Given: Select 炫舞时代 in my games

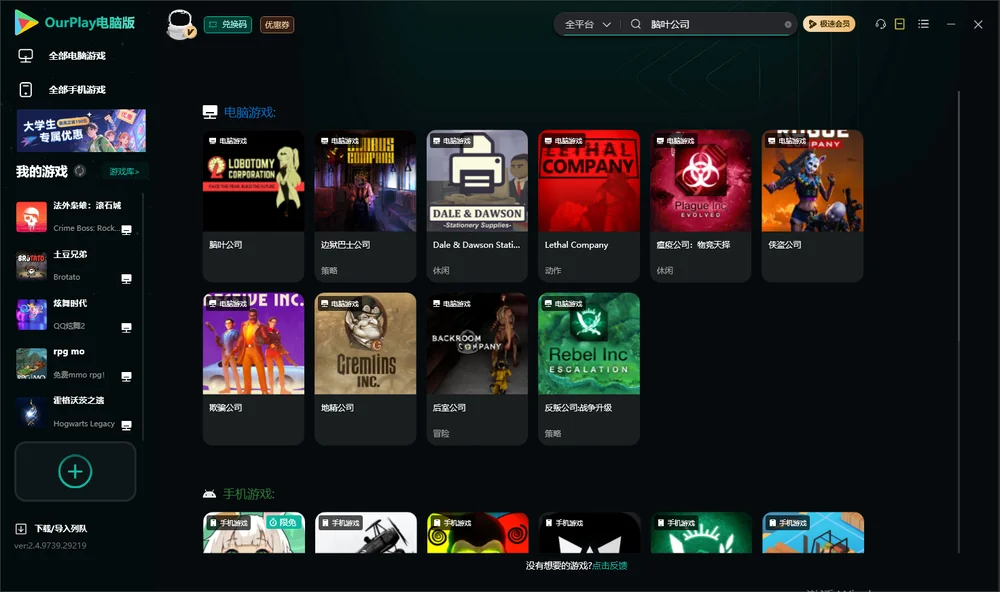Looking at the screenshot, I should [x=73, y=314].
